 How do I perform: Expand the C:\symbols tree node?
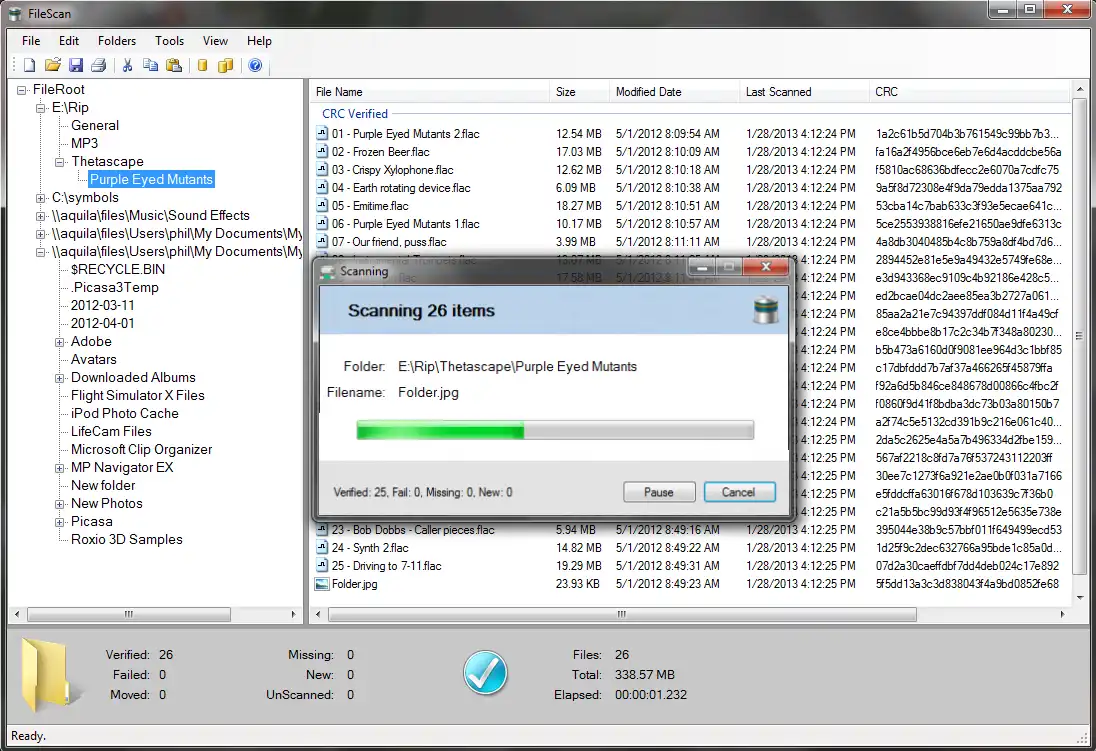[41, 198]
